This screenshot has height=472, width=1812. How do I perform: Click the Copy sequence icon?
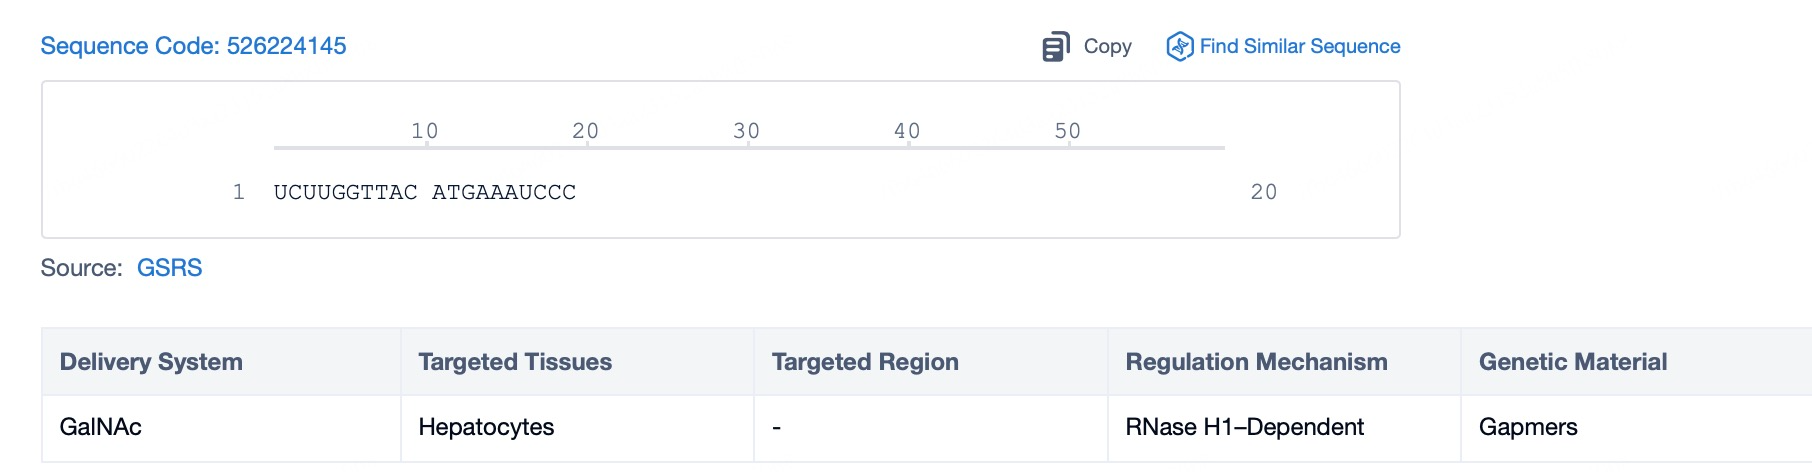[1055, 47]
